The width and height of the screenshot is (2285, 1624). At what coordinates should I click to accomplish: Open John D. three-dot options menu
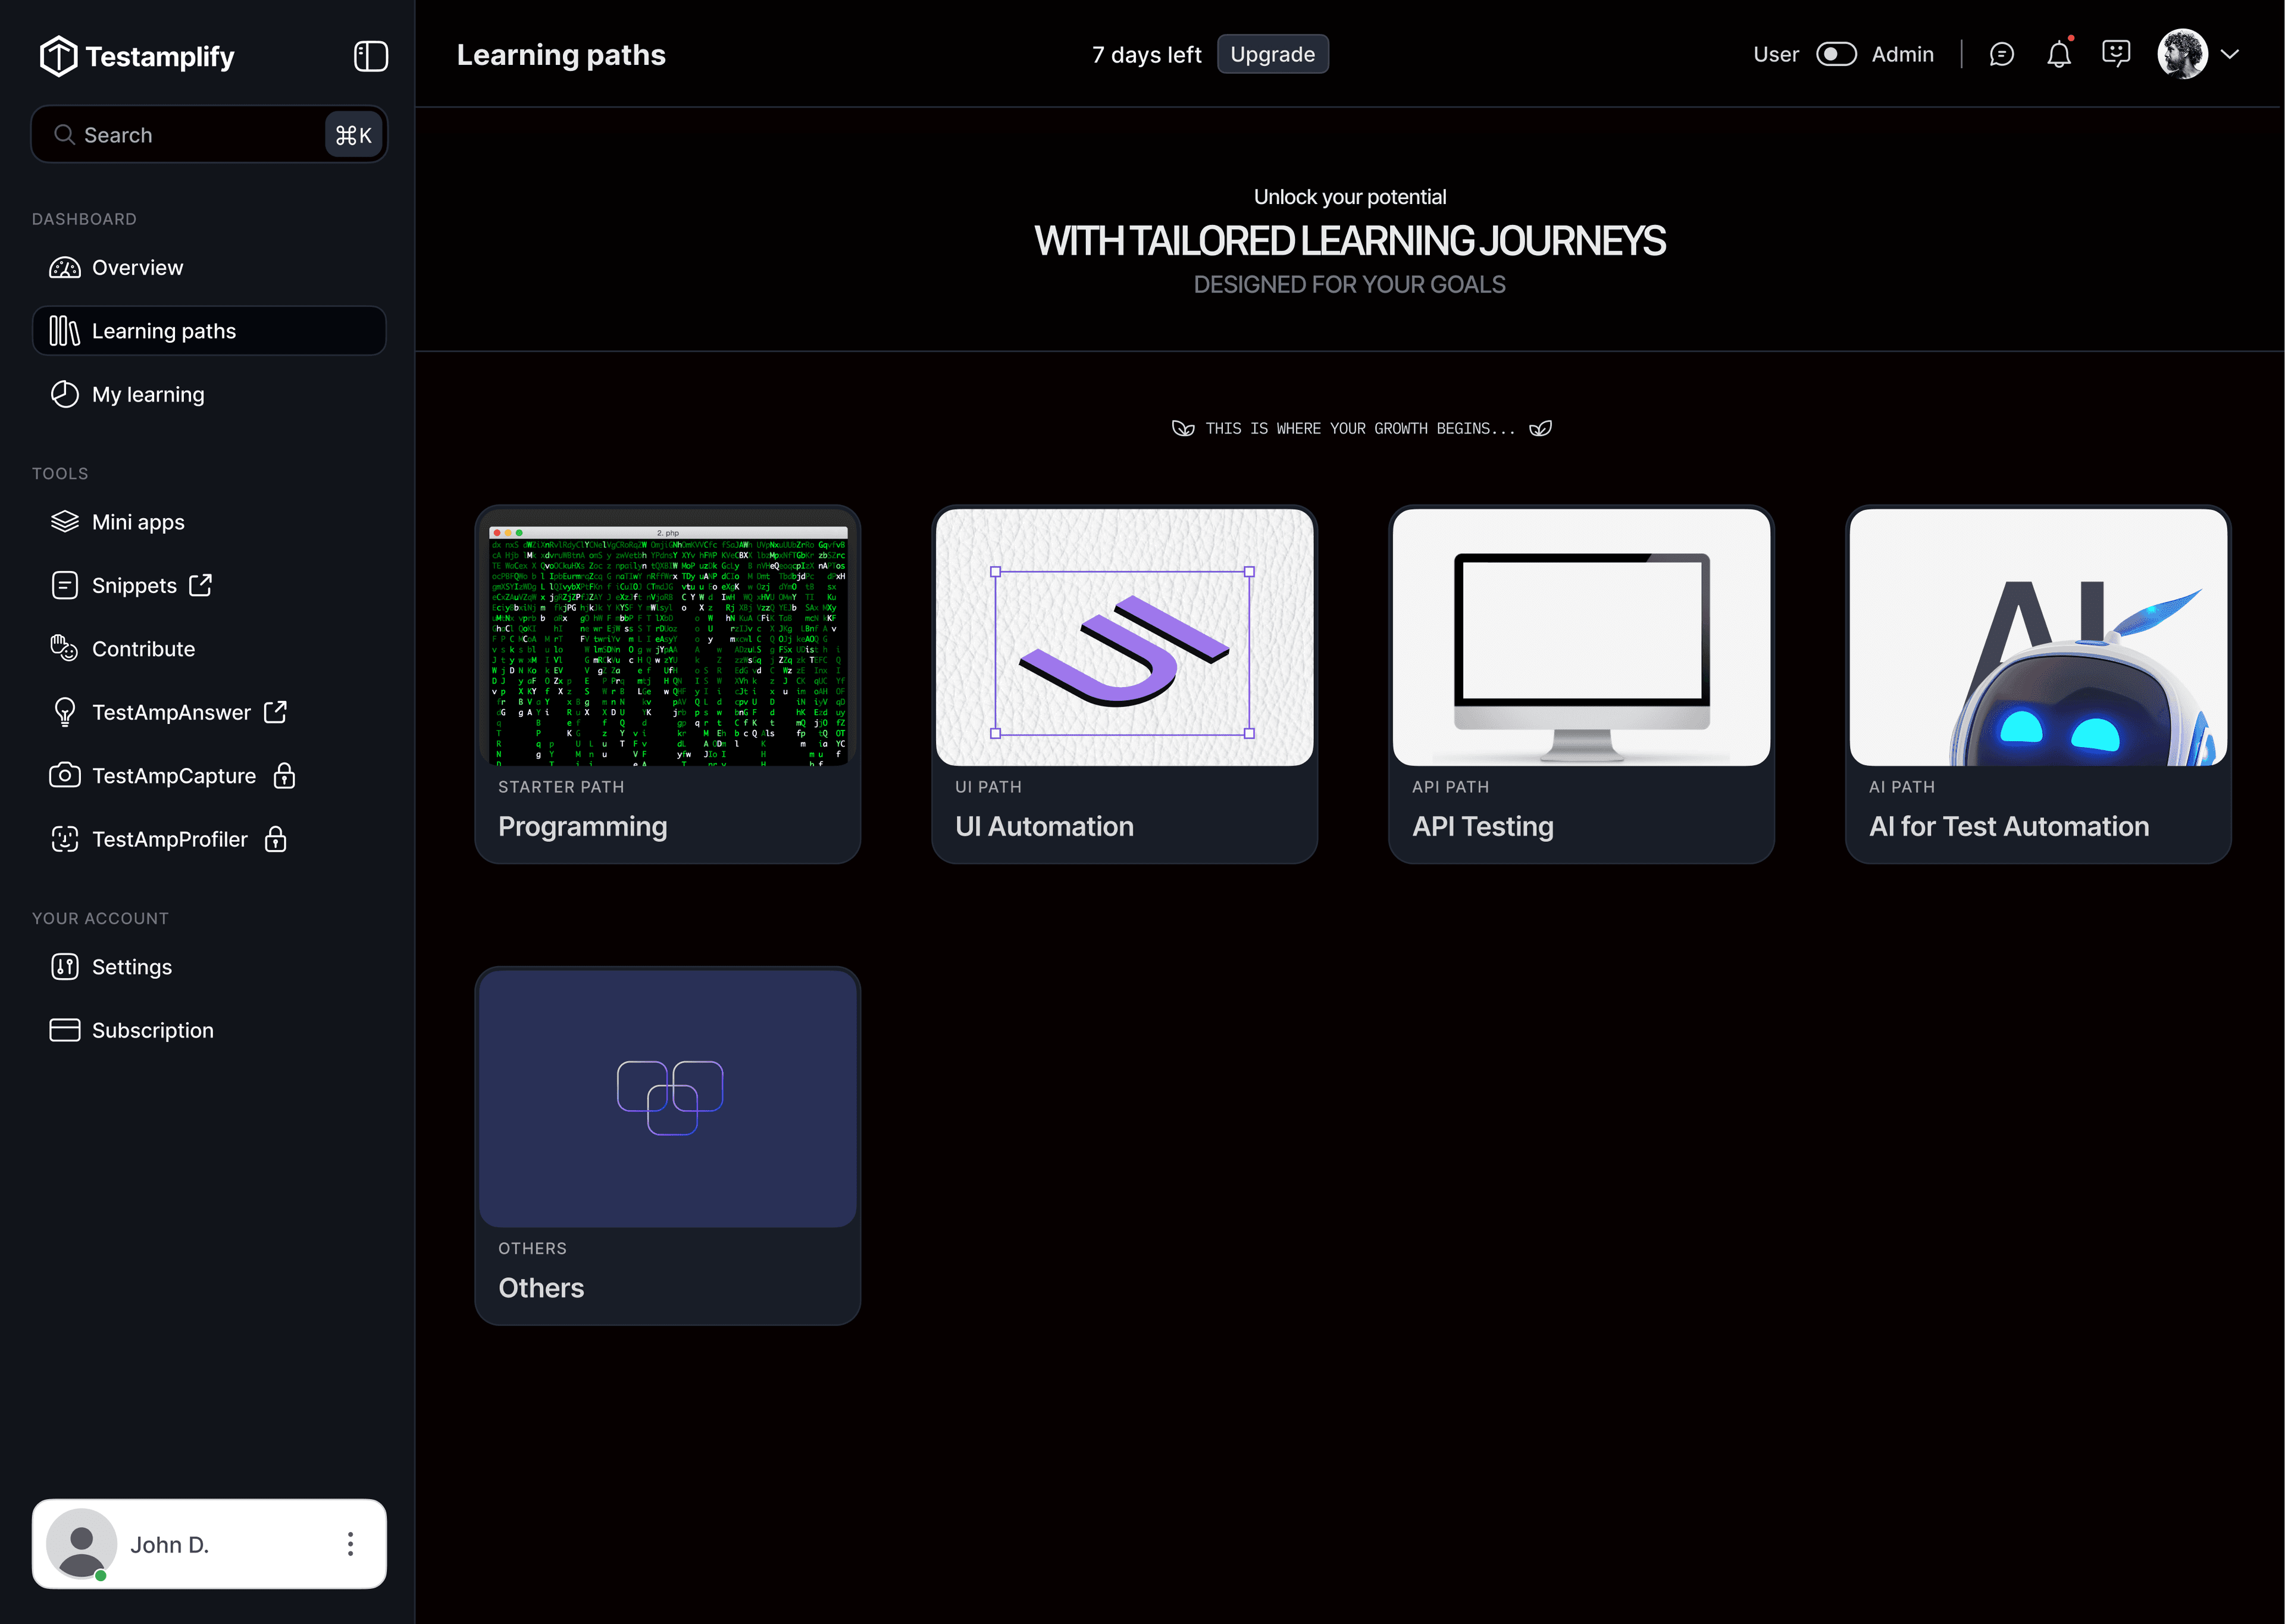pos(350,1544)
